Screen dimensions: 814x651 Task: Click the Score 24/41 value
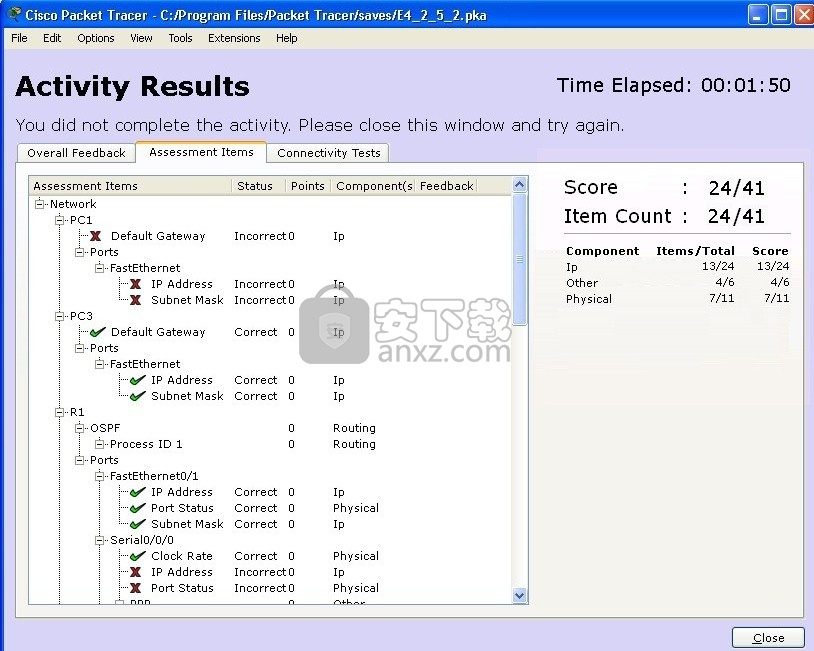[x=736, y=188]
